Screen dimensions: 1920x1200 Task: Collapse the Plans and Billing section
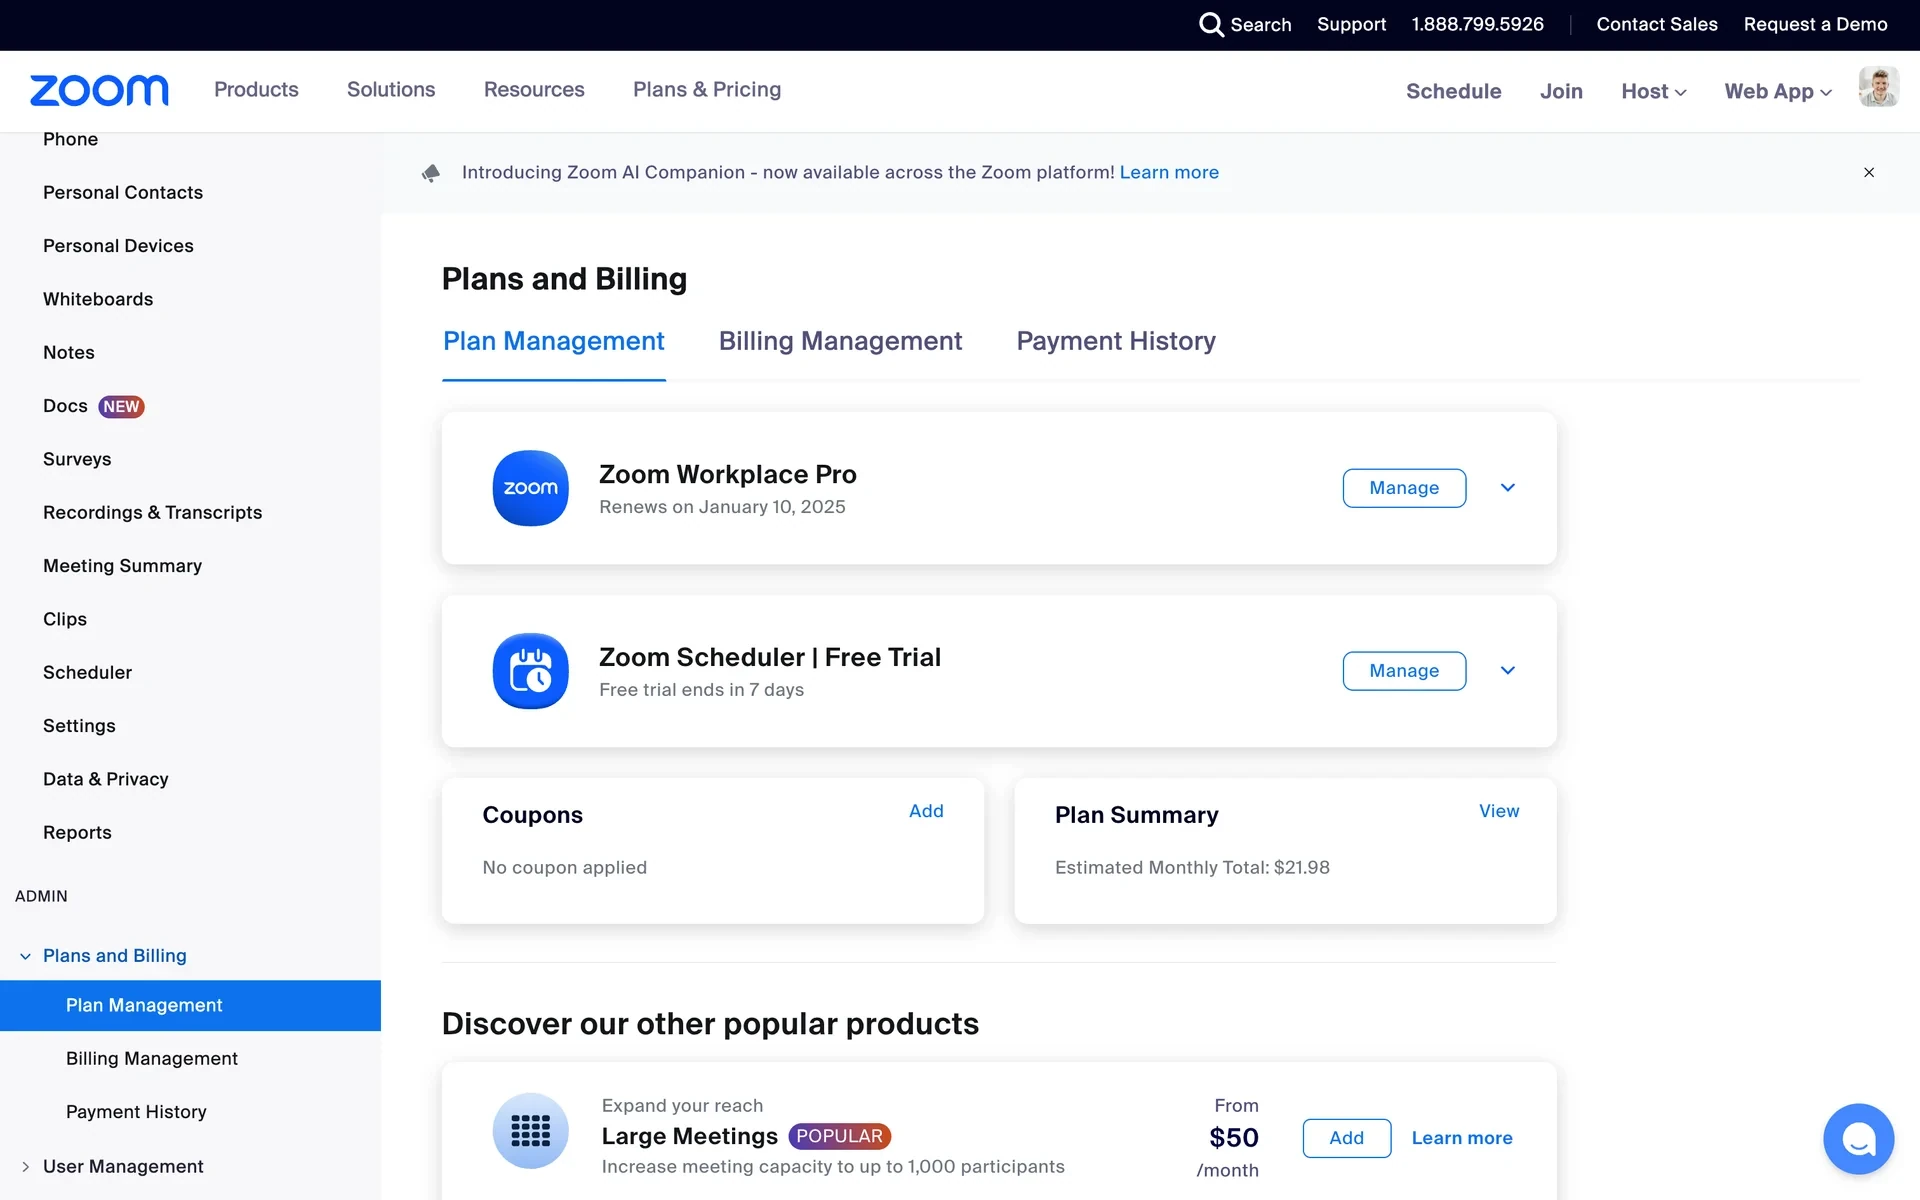pyautogui.click(x=25, y=956)
